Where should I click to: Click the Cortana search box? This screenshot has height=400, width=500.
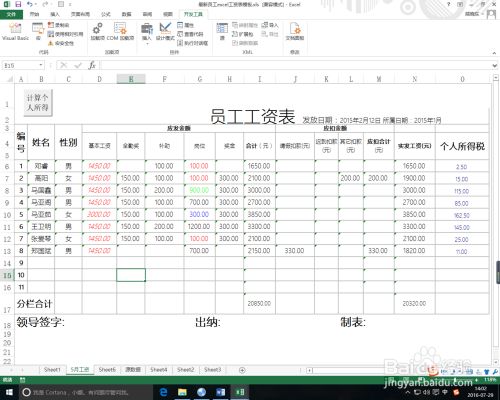click(x=86, y=392)
